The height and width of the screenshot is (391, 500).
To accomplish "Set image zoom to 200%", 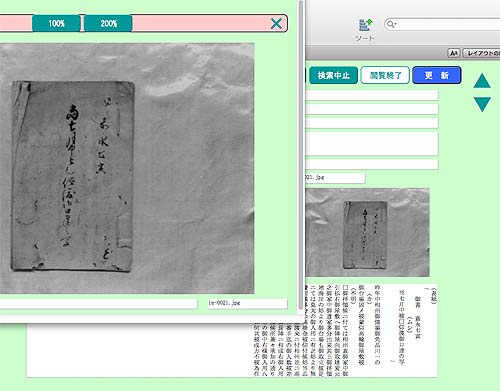I will [108, 23].
